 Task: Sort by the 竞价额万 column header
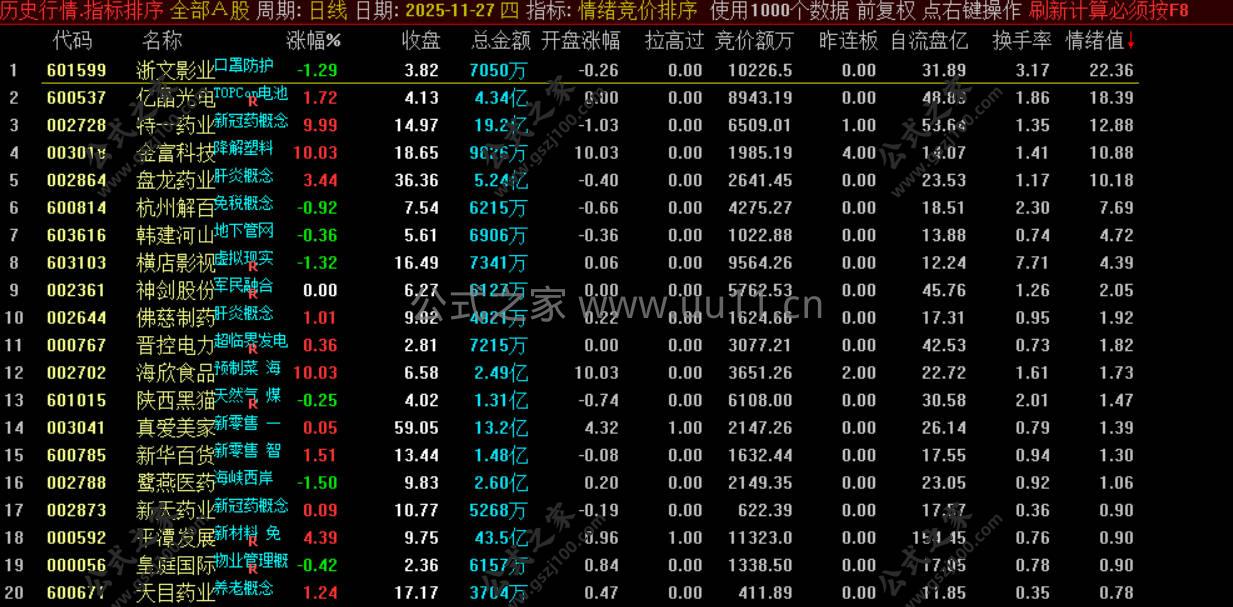(754, 41)
